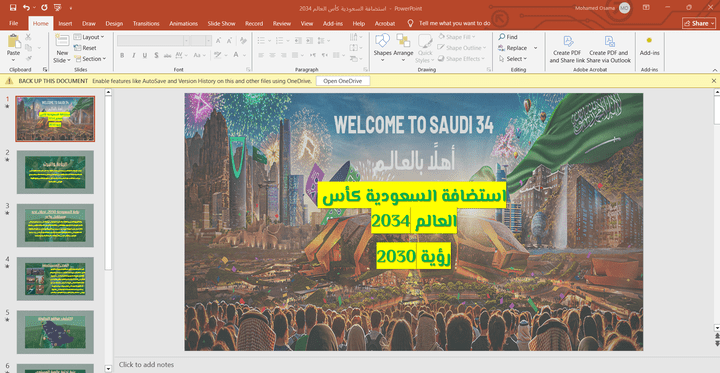The image size is (720, 373).
Task: Toggle italic formatting
Action: [x=134, y=55]
